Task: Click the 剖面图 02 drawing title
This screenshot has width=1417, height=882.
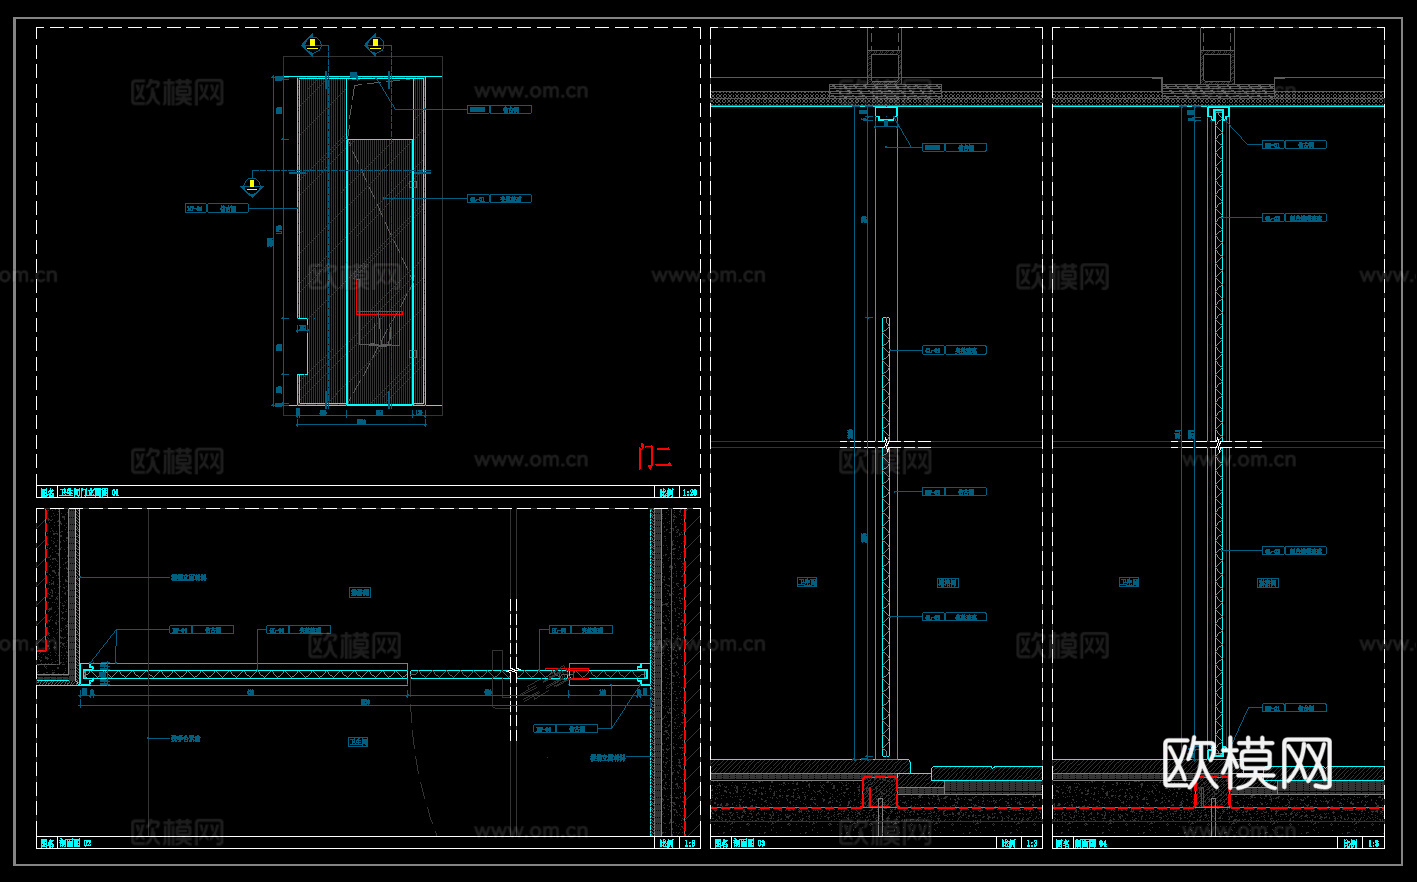Action: (x=76, y=843)
